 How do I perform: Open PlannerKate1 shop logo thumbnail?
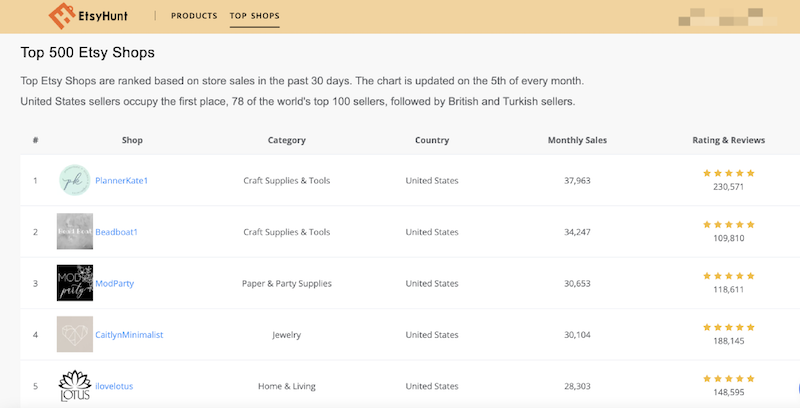(x=75, y=181)
